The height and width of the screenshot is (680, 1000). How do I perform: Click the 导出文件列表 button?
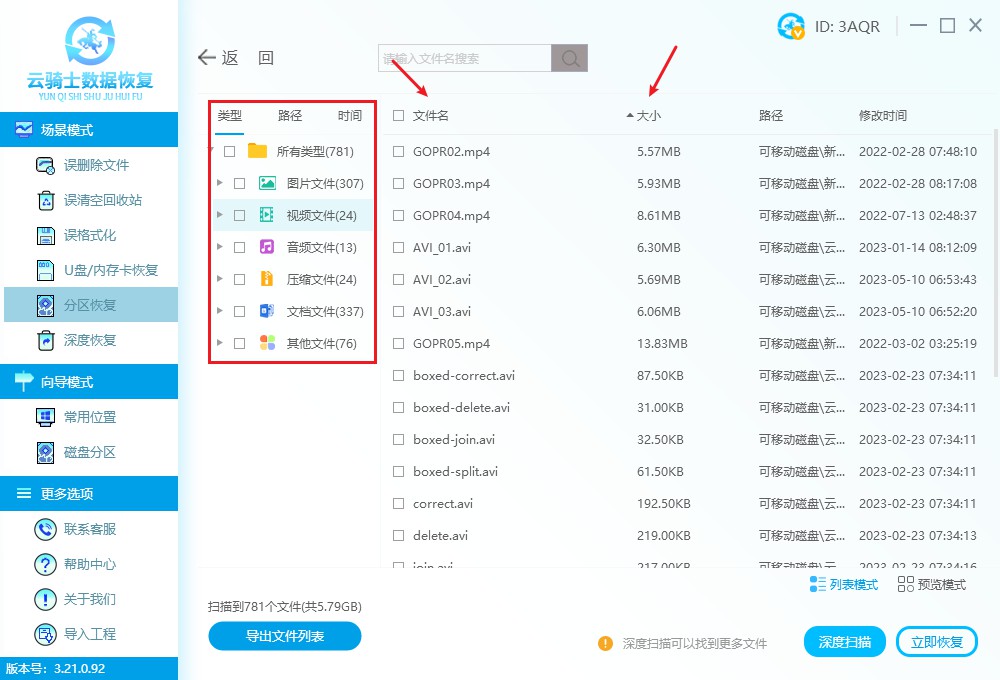284,637
